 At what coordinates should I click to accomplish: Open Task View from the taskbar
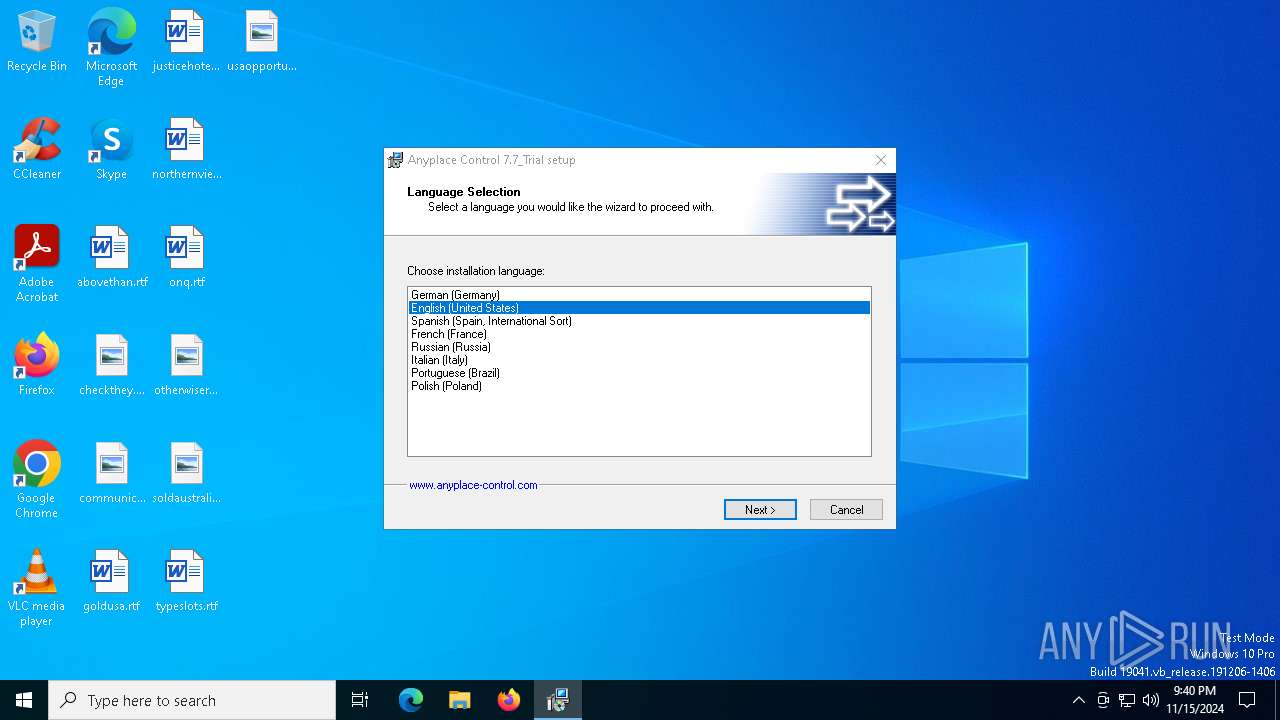point(360,700)
